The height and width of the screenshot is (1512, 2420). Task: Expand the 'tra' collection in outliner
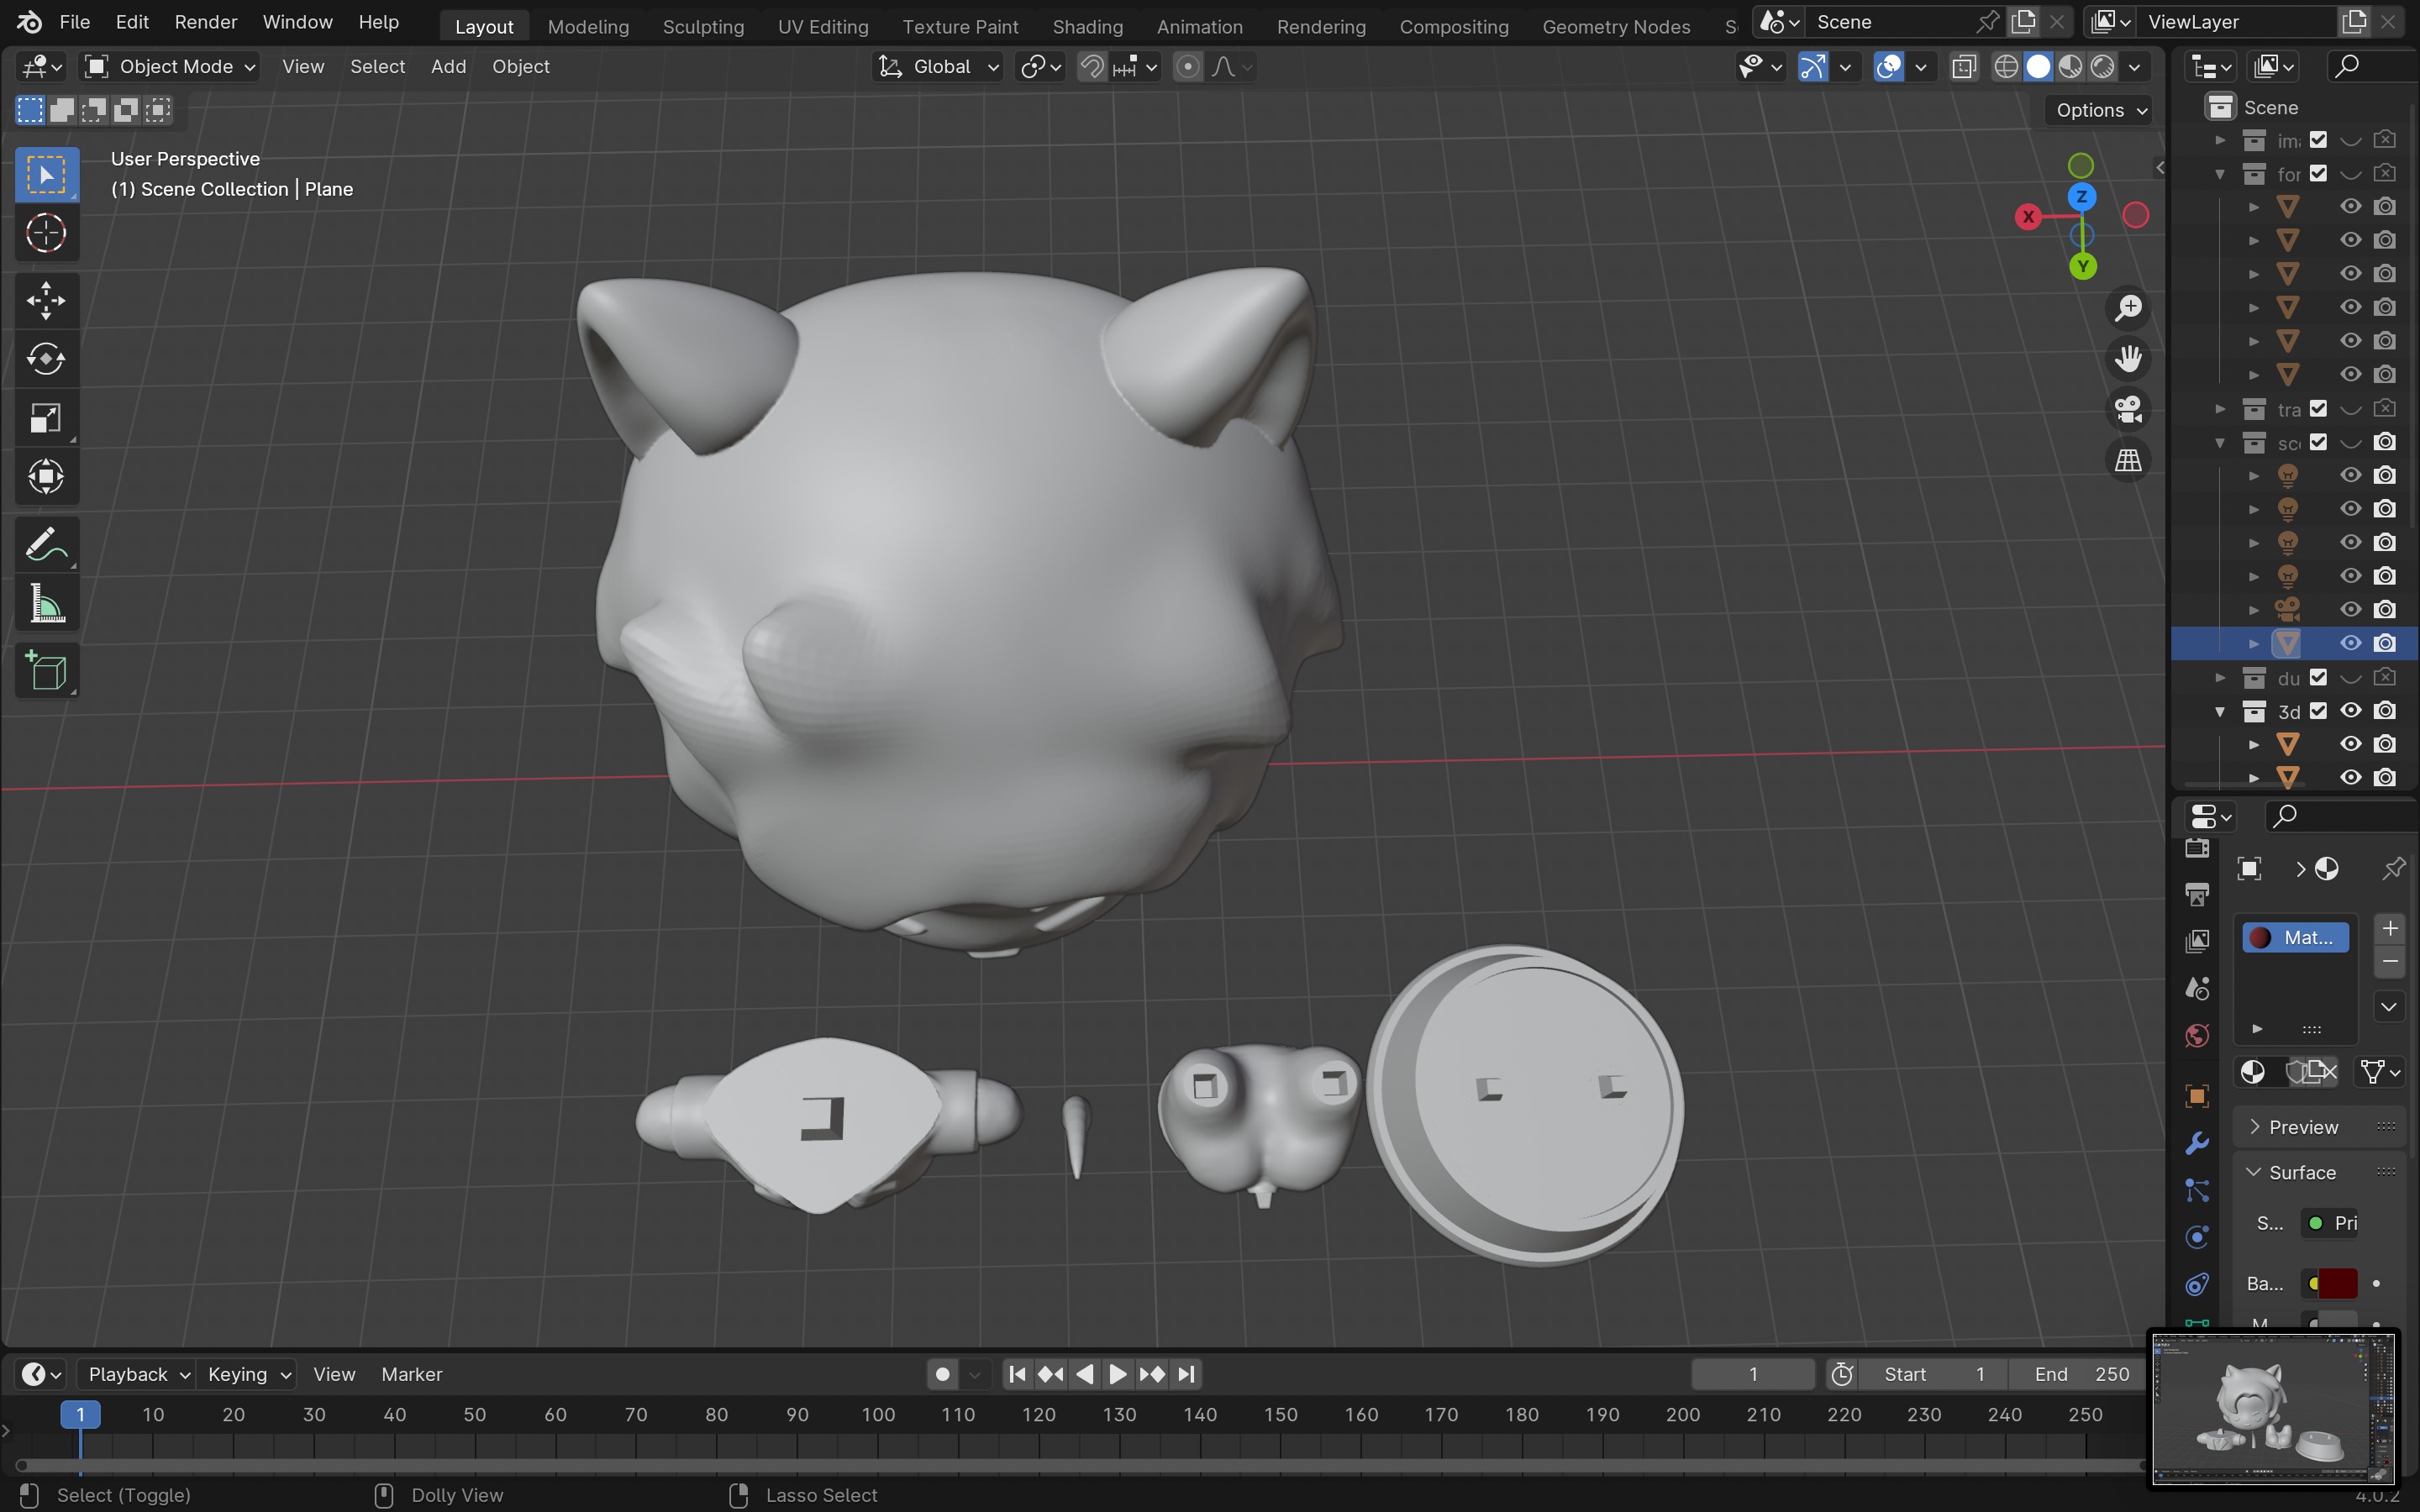coord(2220,409)
